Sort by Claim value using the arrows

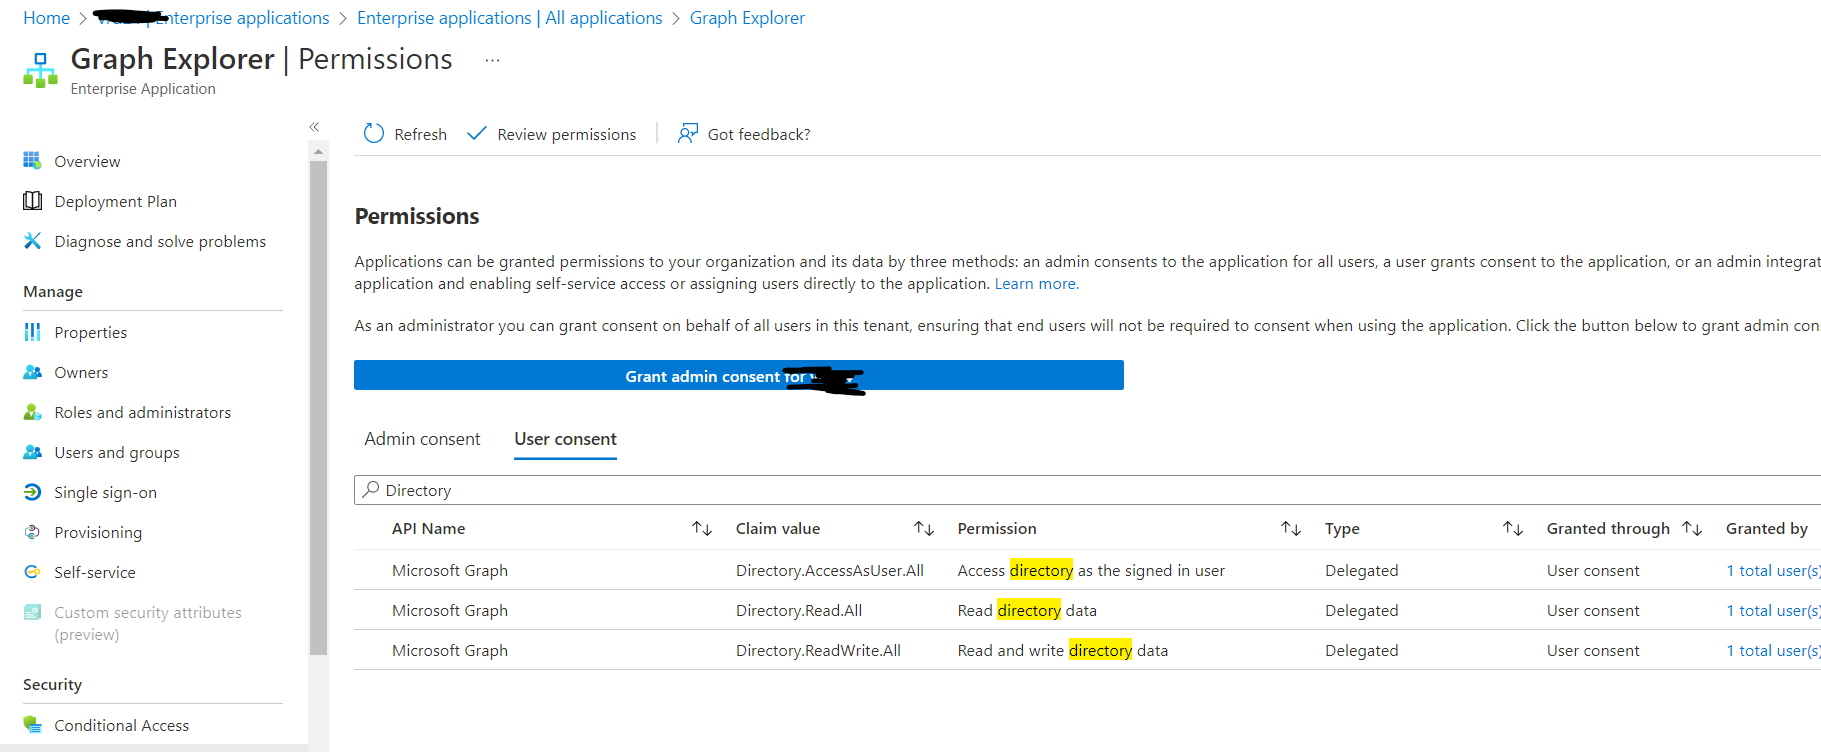[x=924, y=528]
